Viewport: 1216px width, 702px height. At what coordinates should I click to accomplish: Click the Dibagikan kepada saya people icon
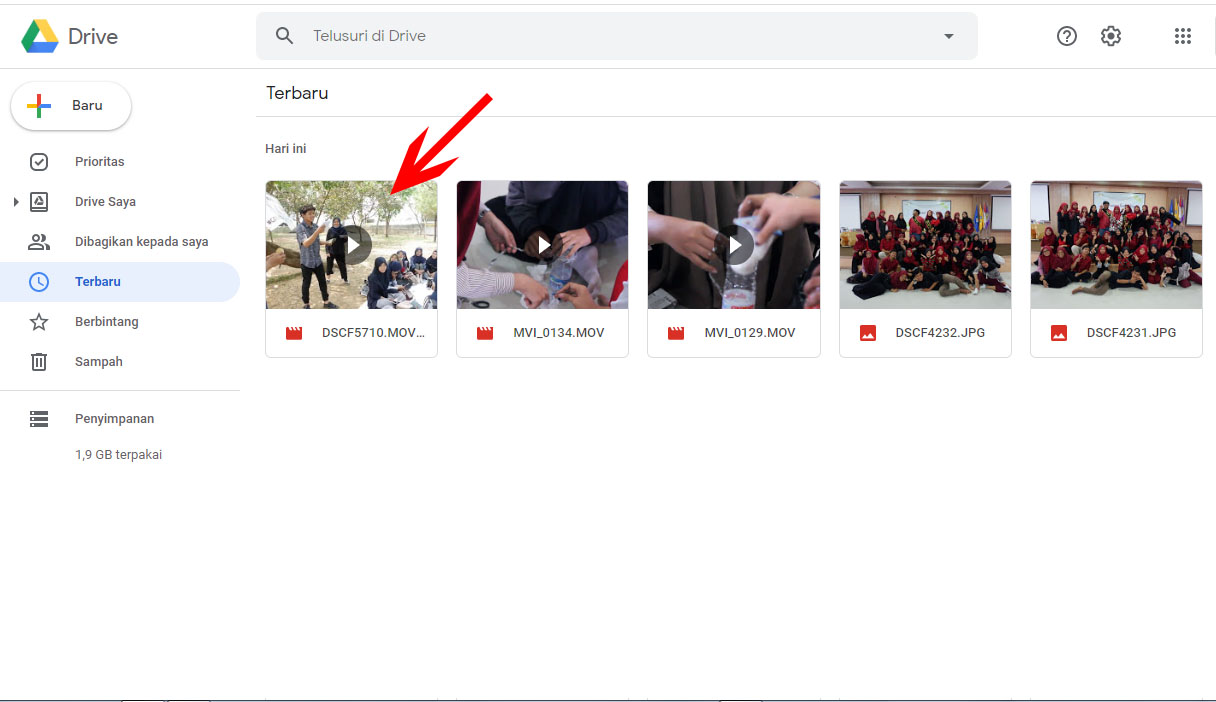pyautogui.click(x=39, y=242)
